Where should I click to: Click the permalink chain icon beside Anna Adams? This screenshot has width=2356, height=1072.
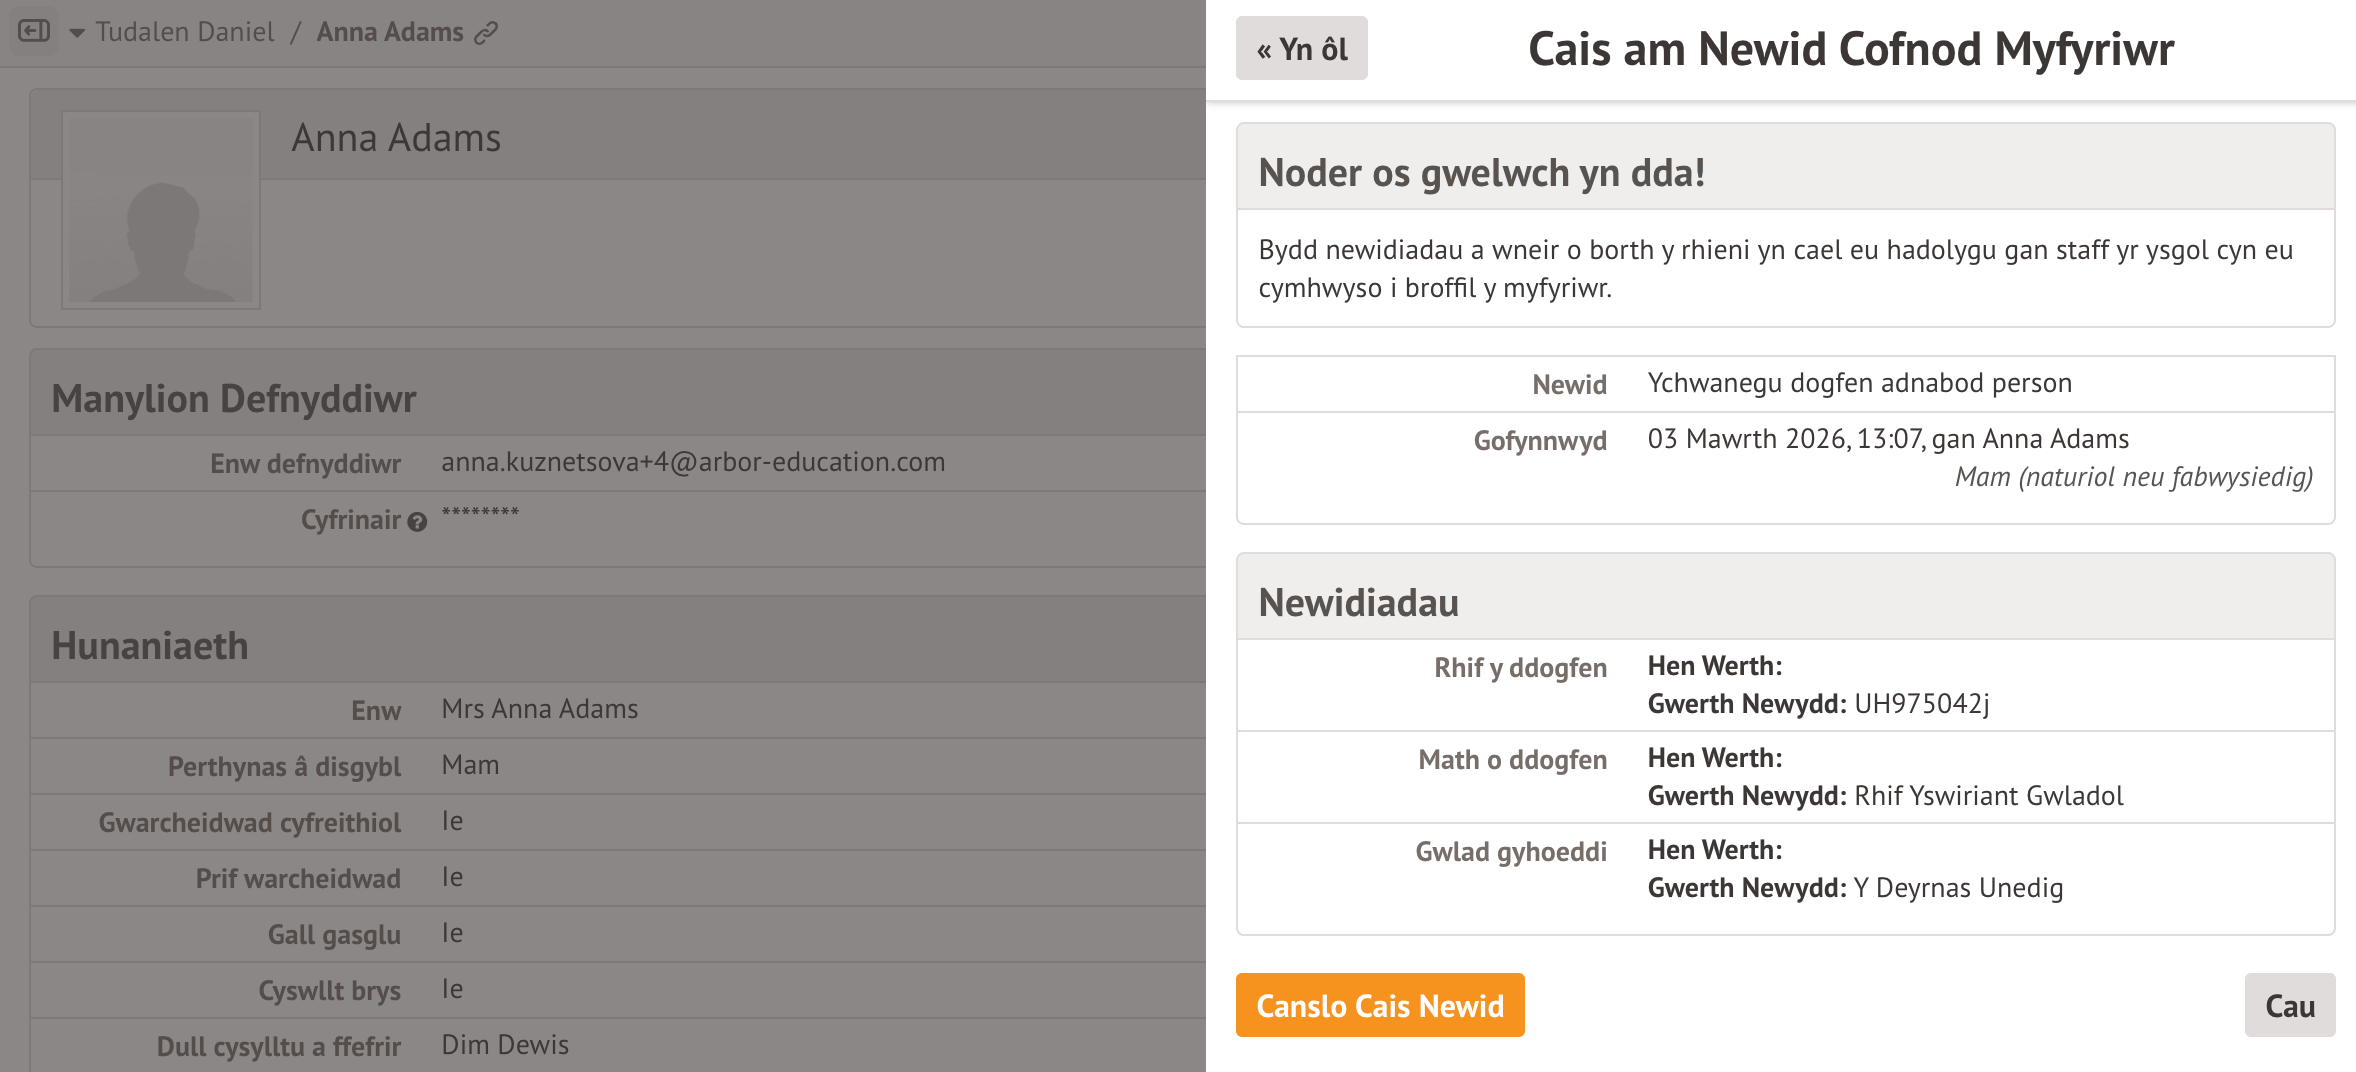486,33
